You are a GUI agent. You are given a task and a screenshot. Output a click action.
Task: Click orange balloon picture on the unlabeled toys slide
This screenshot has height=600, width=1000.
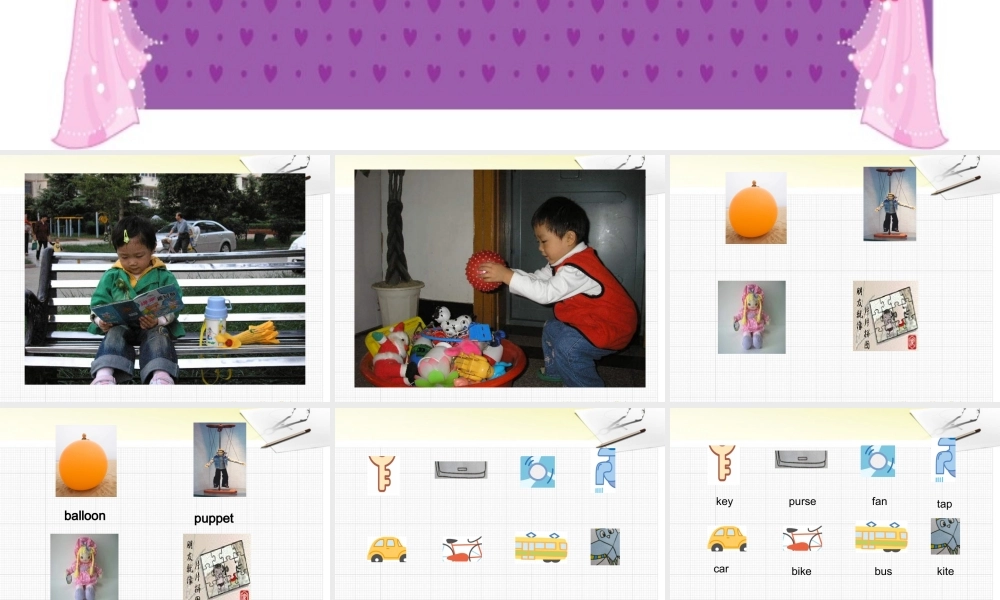[x=756, y=208]
